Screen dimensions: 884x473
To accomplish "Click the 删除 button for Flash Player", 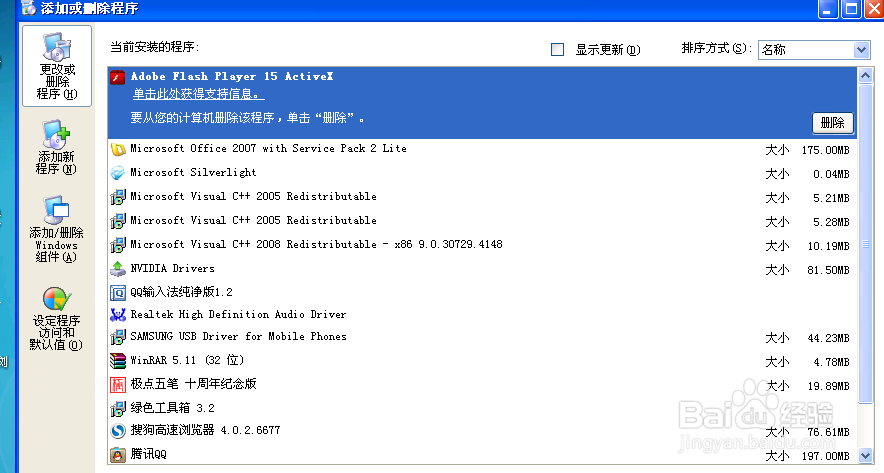I will pyautogui.click(x=832, y=123).
